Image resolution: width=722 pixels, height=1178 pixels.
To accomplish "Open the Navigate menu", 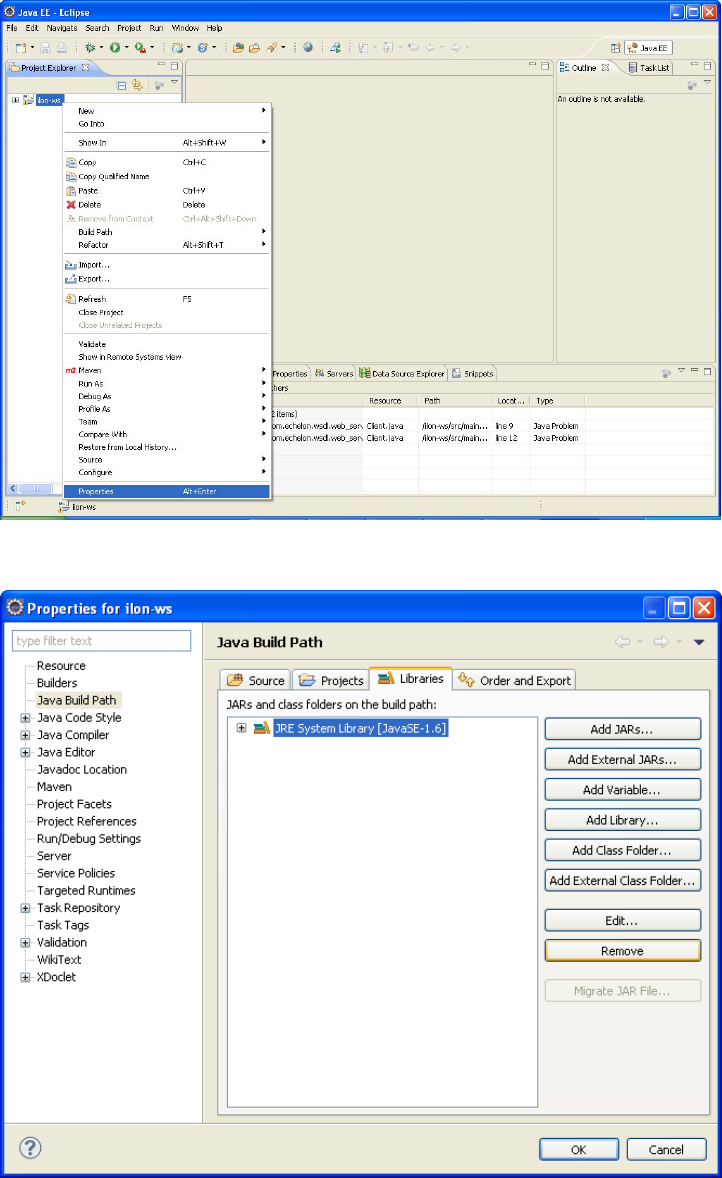I will pos(62,28).
